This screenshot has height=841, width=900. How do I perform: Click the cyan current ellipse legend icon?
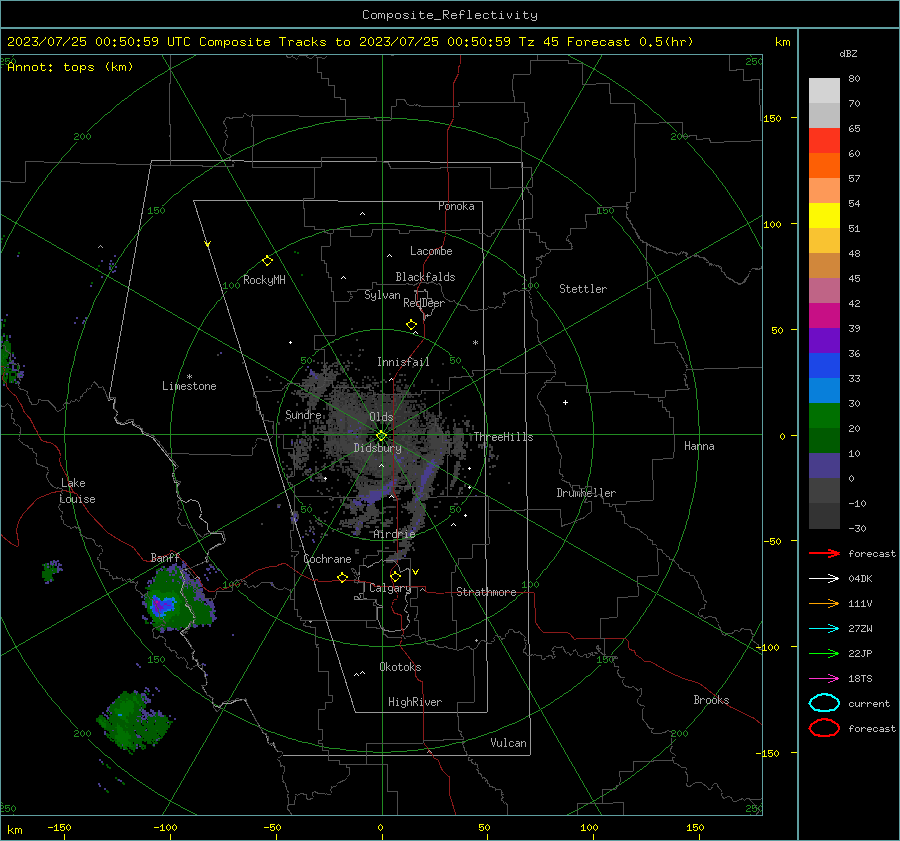824,703
